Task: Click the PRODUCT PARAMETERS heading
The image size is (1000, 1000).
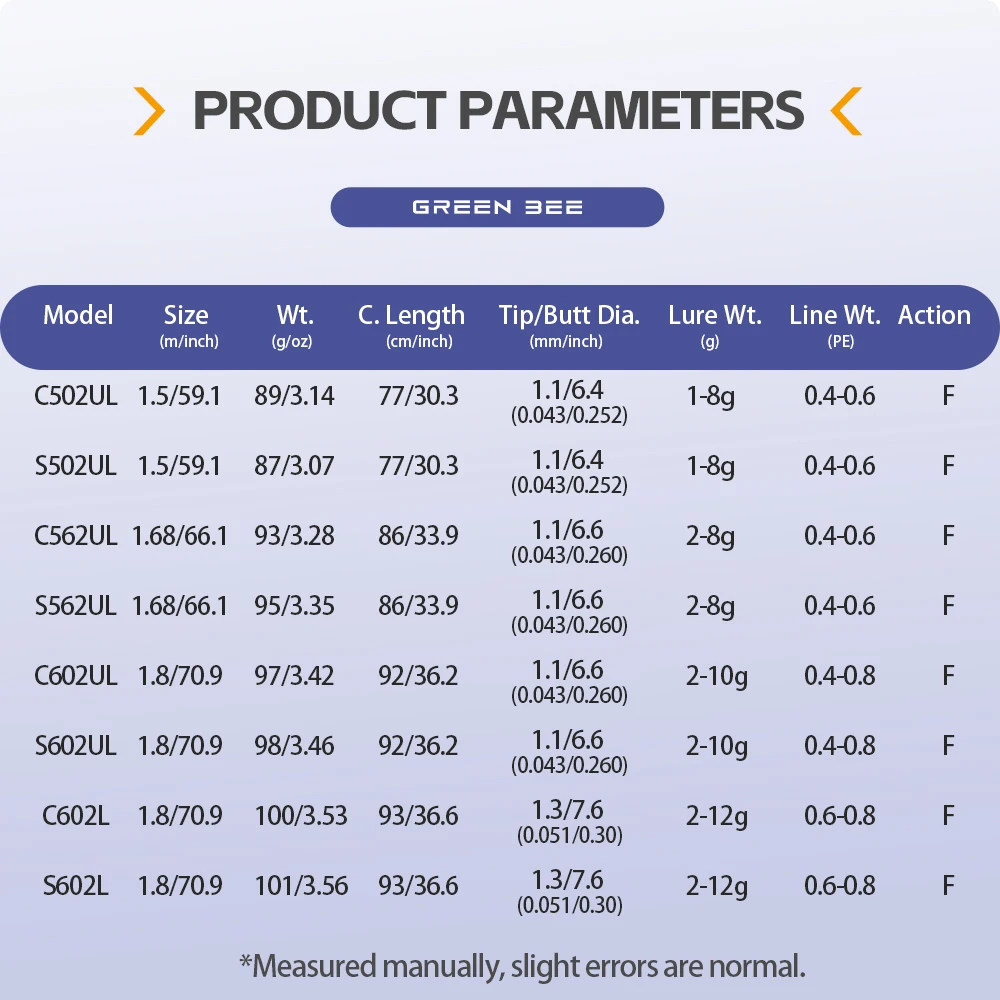Action: pyautogui.click(x=498, y=110)
